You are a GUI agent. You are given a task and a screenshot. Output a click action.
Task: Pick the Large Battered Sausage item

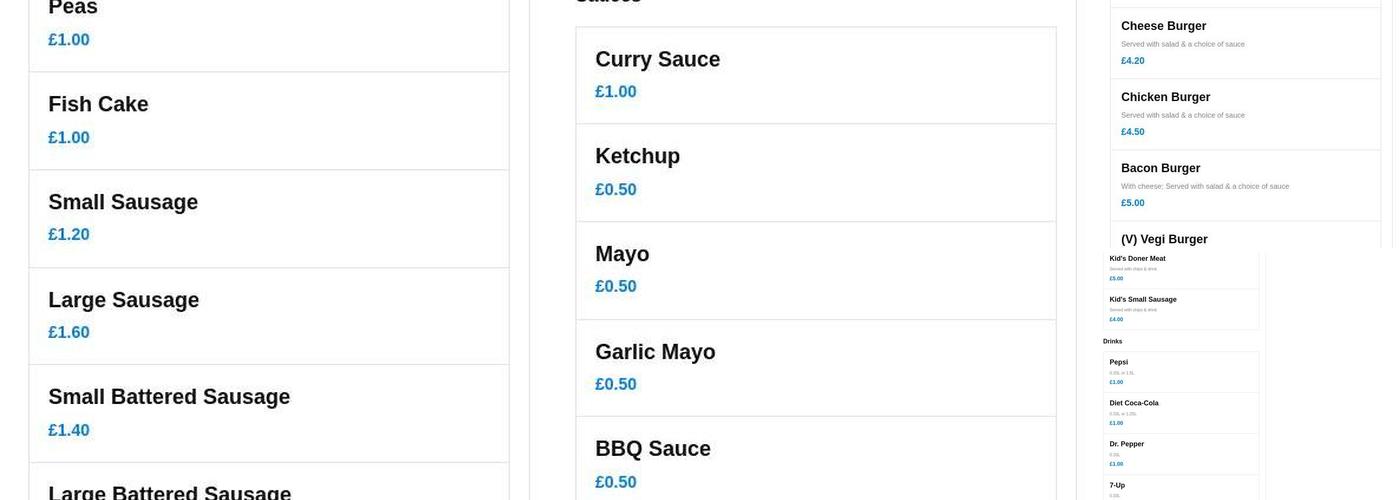click(268, 485)
